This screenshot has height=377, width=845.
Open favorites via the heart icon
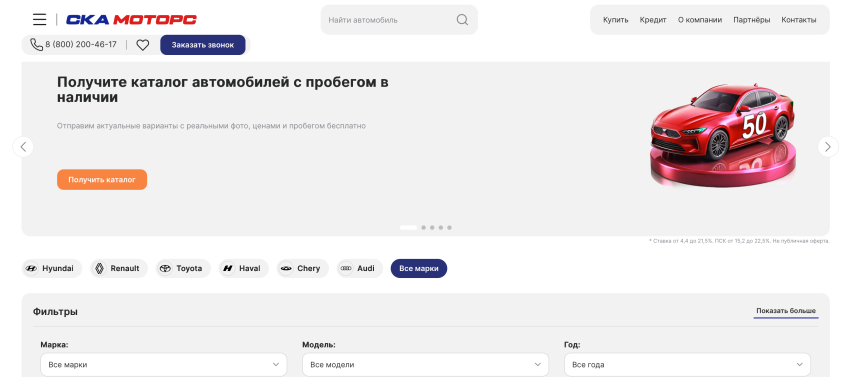[x=142, y=45]
